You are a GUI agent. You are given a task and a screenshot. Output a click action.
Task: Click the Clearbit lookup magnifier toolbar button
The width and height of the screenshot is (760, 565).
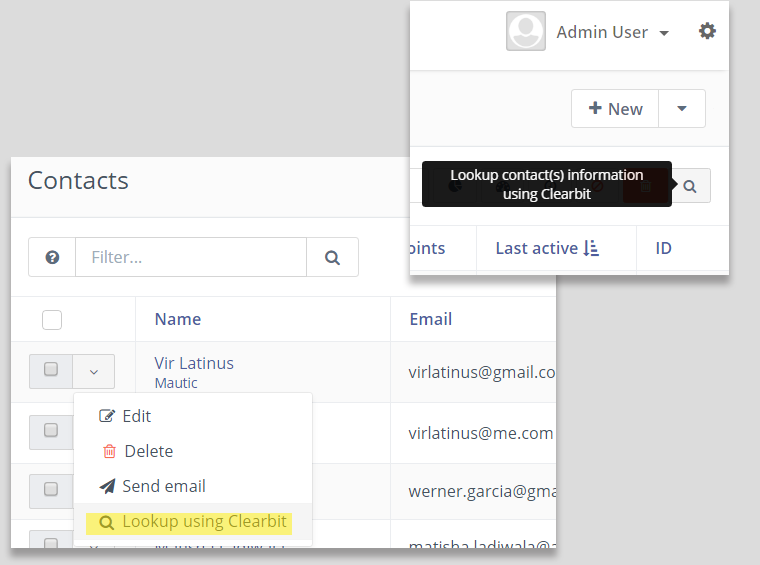(x=690, y=186)
